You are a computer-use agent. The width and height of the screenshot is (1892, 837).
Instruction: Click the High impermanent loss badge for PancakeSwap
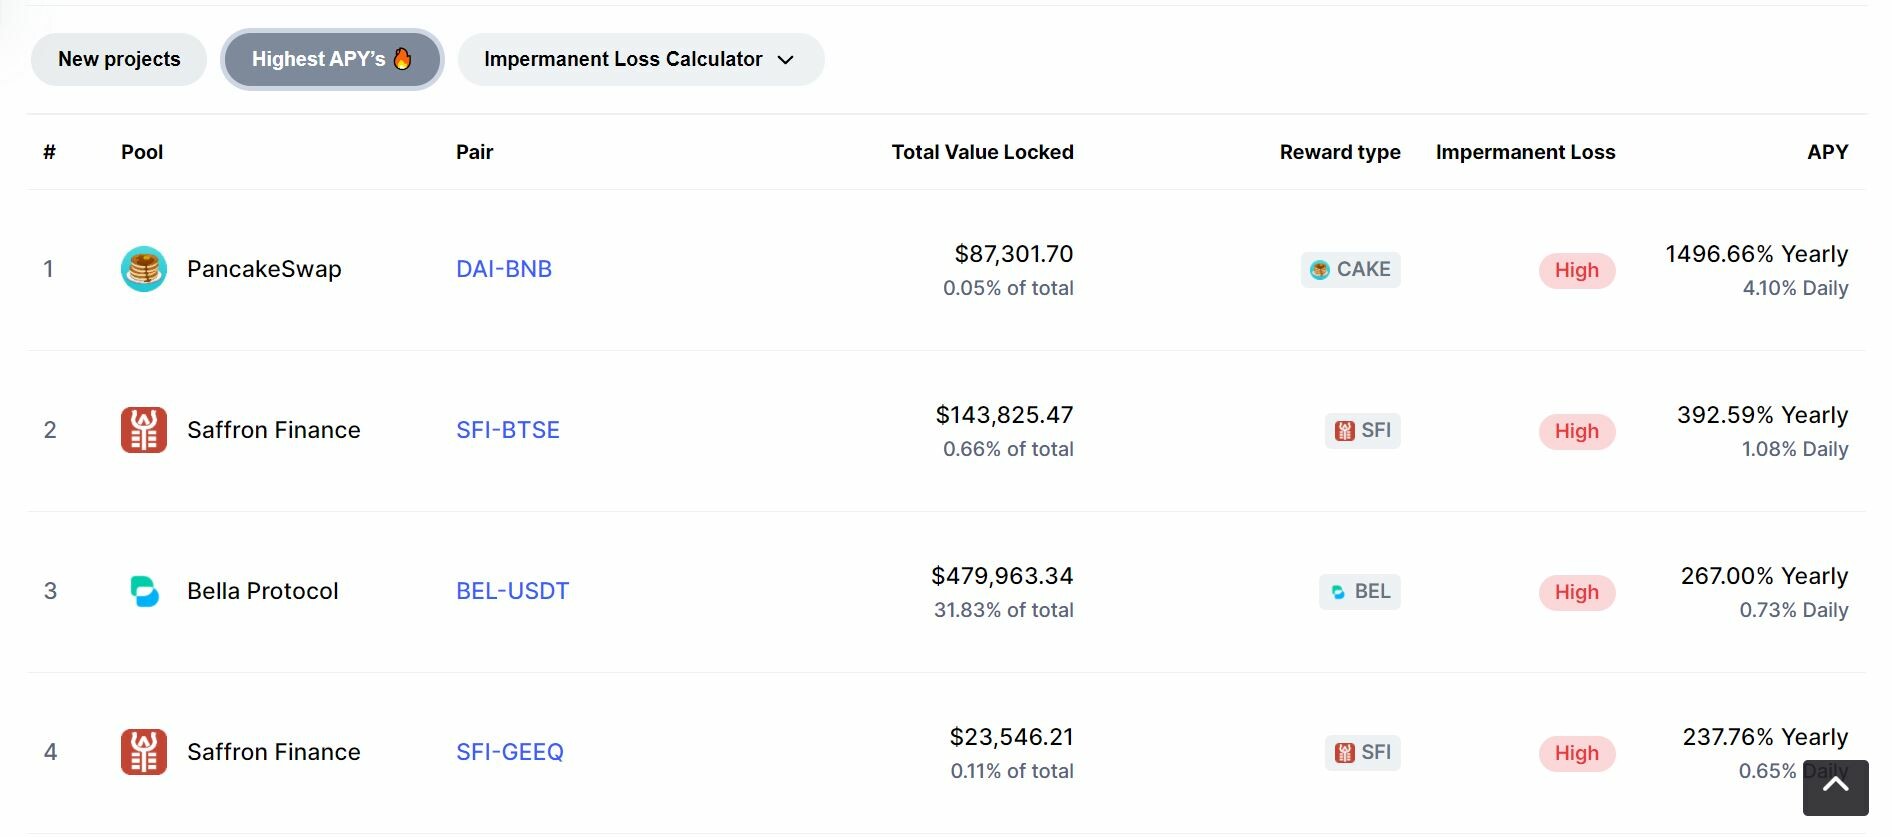click(x=1576, y=271)
